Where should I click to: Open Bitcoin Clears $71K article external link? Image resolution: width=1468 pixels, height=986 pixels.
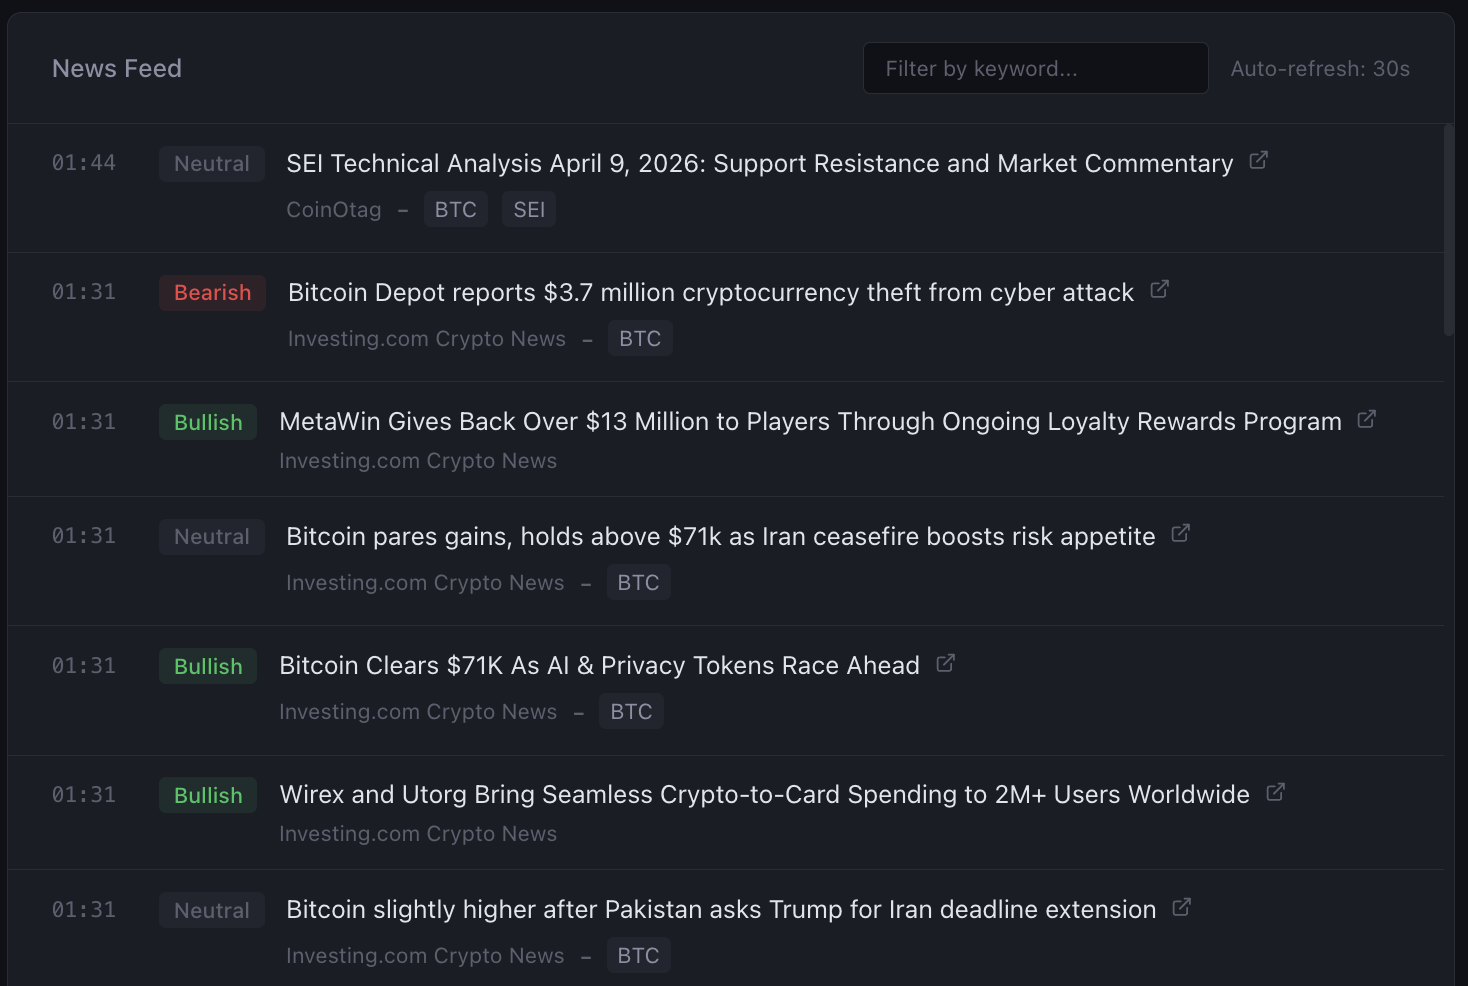coord(945,662)
